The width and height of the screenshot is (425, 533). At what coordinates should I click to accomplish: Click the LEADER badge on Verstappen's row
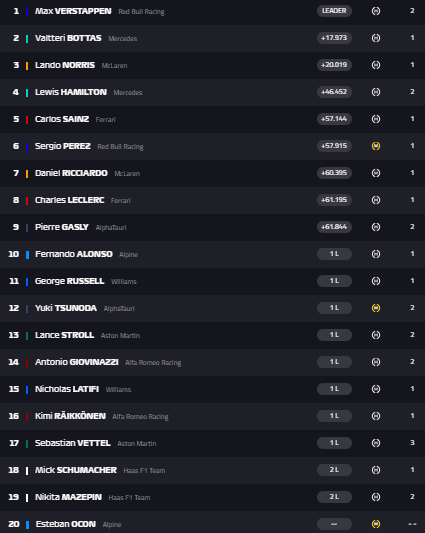334,11
